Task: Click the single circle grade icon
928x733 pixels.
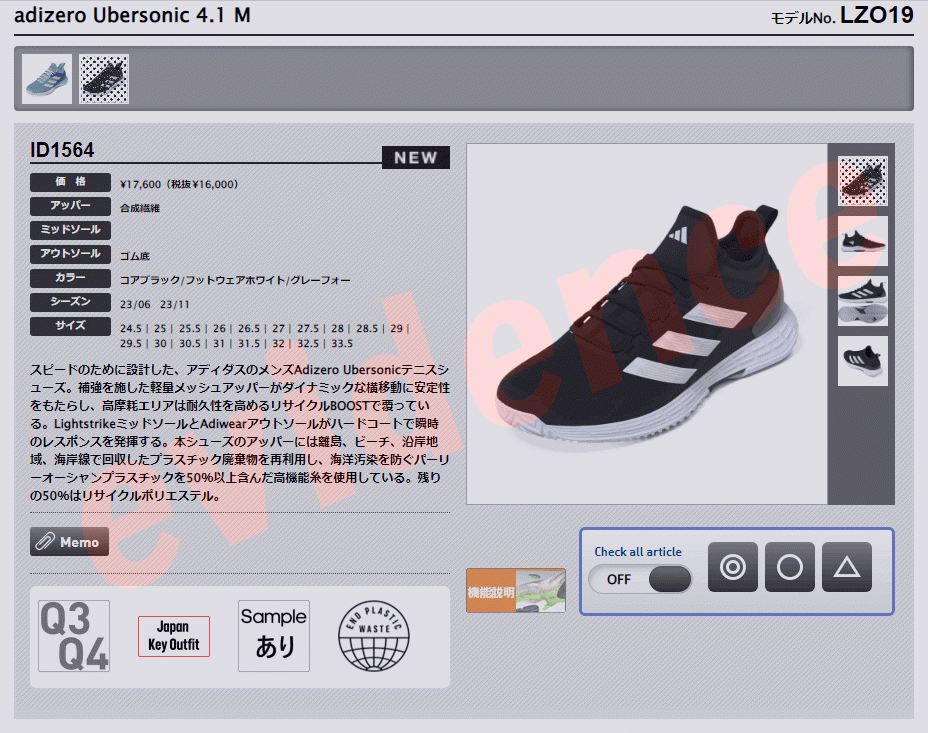Action: click(x=789, y=567)
